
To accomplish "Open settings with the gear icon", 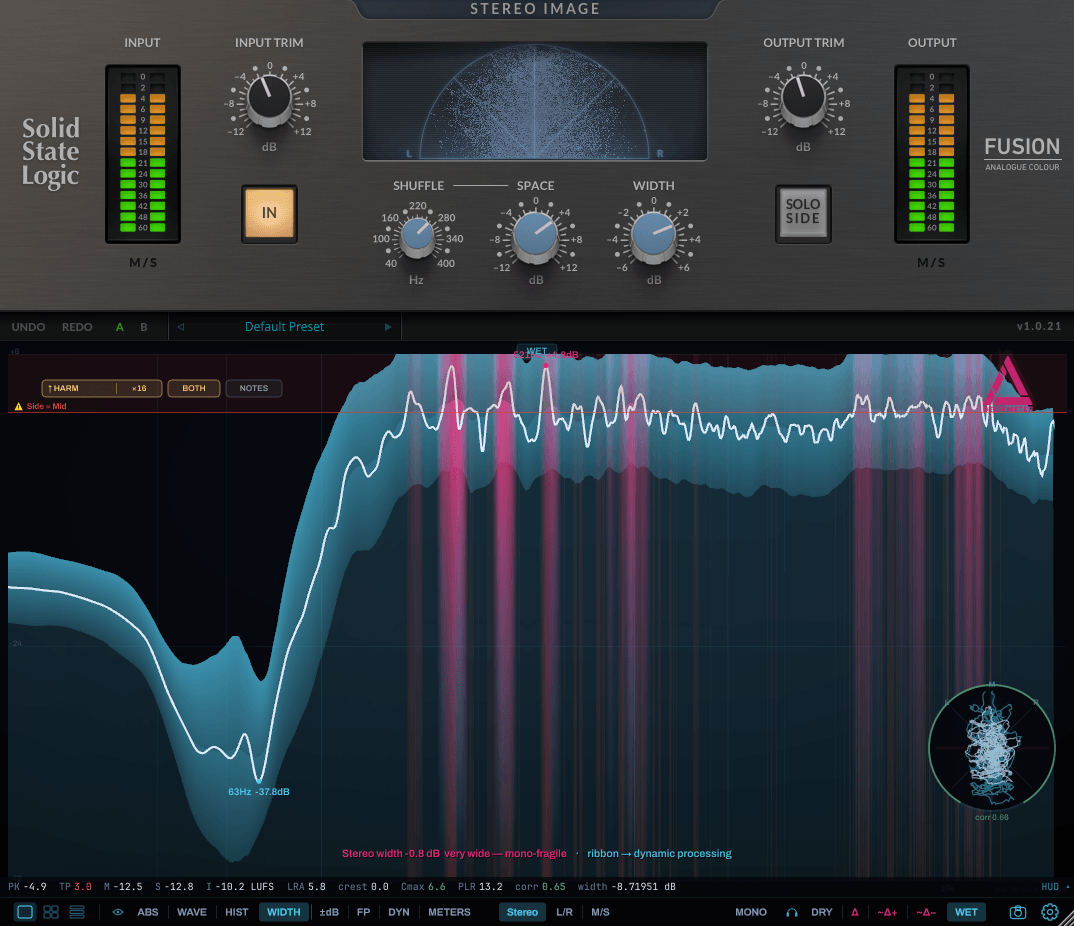I will [x=1050, y=912].
